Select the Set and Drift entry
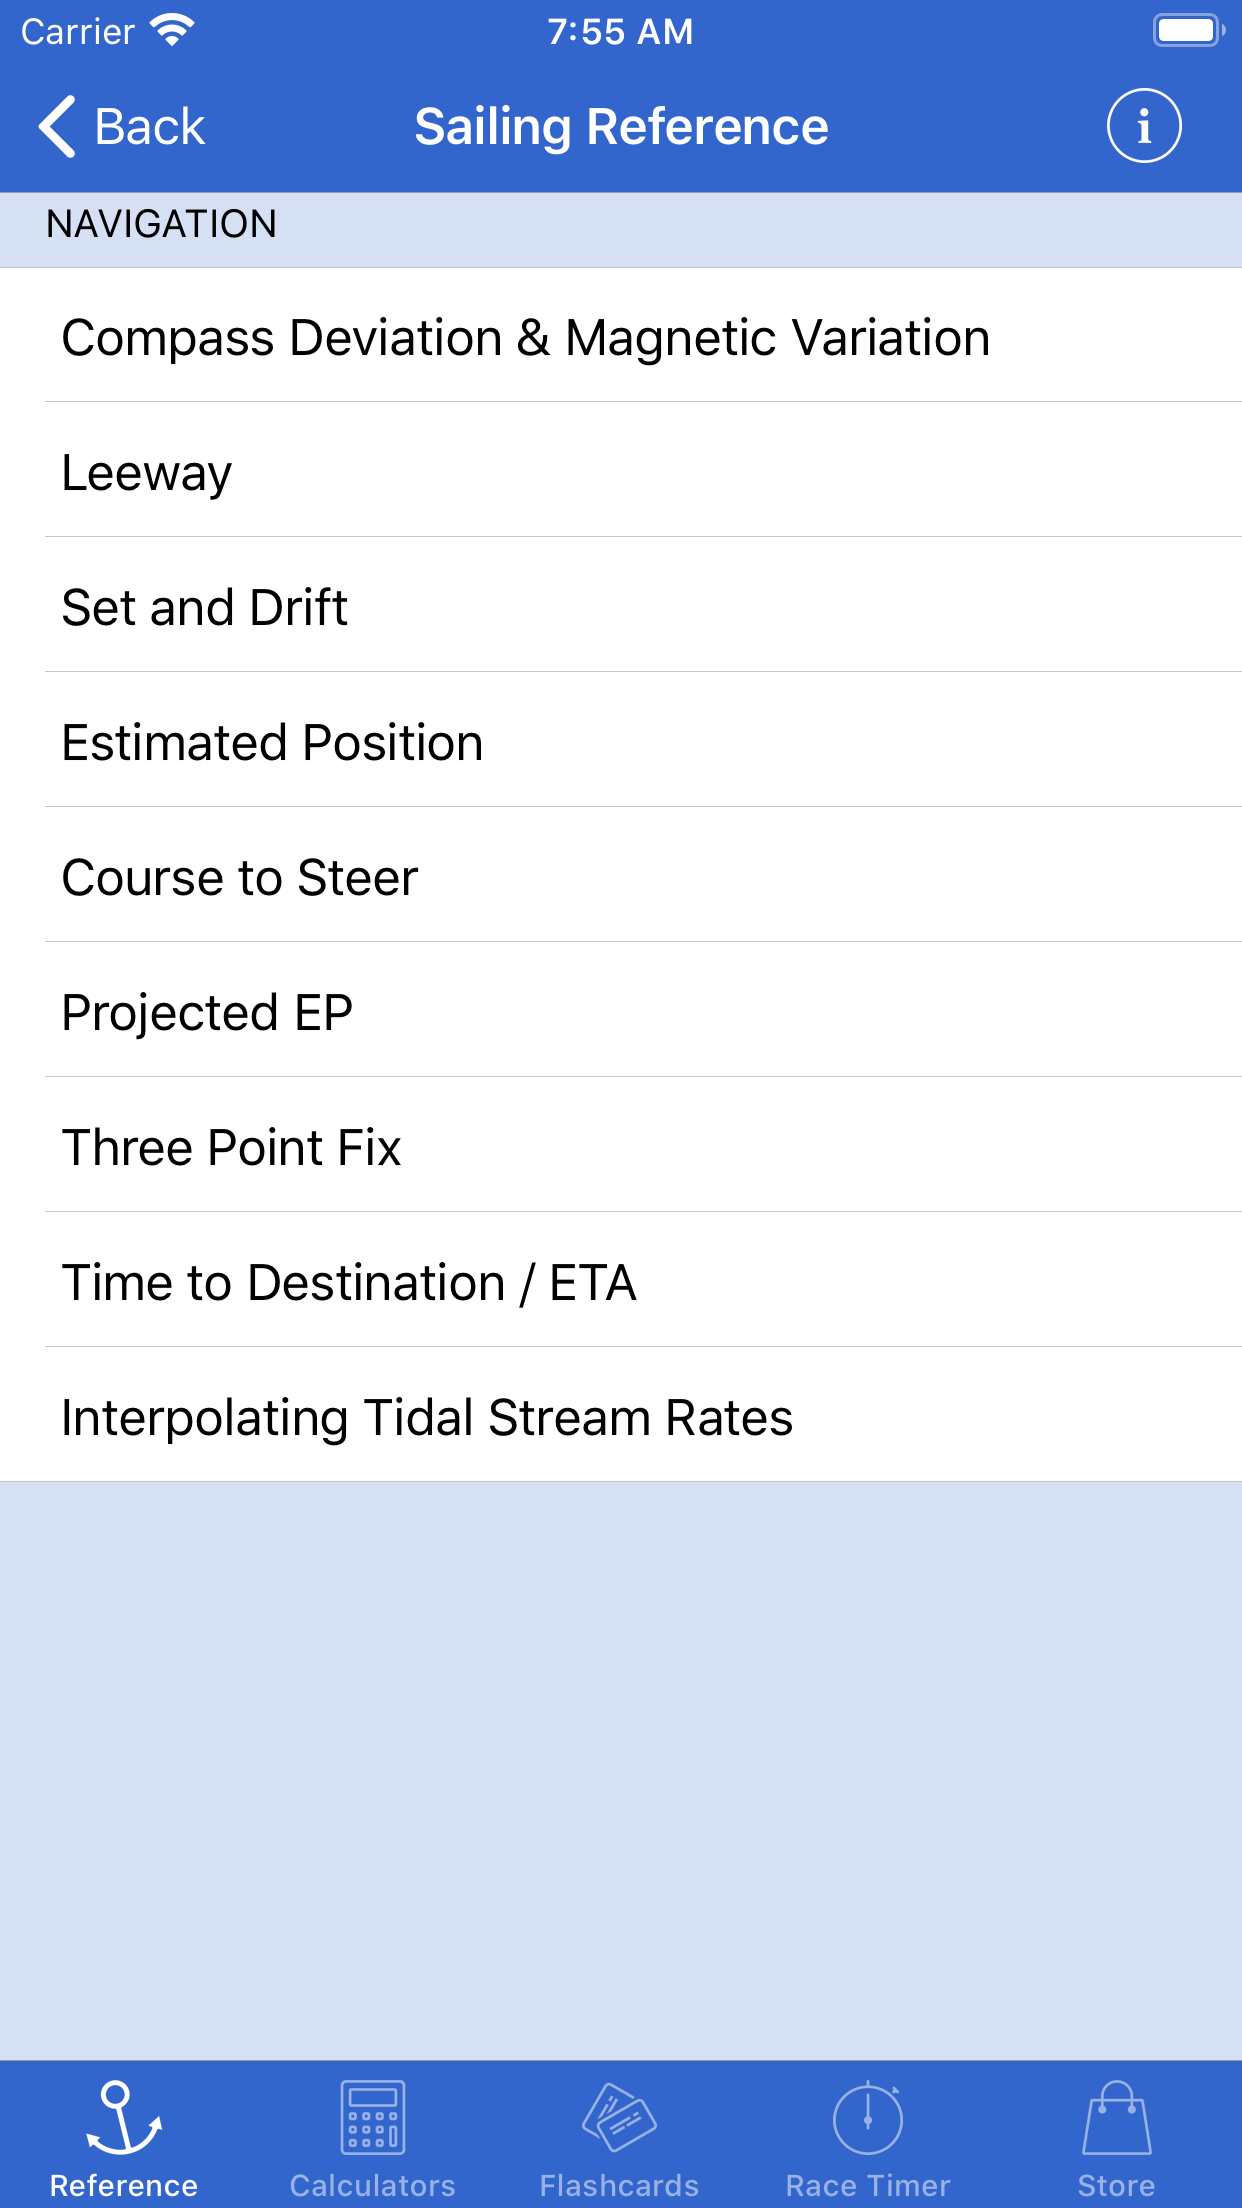The image size is (1242, 2208). 205,607
